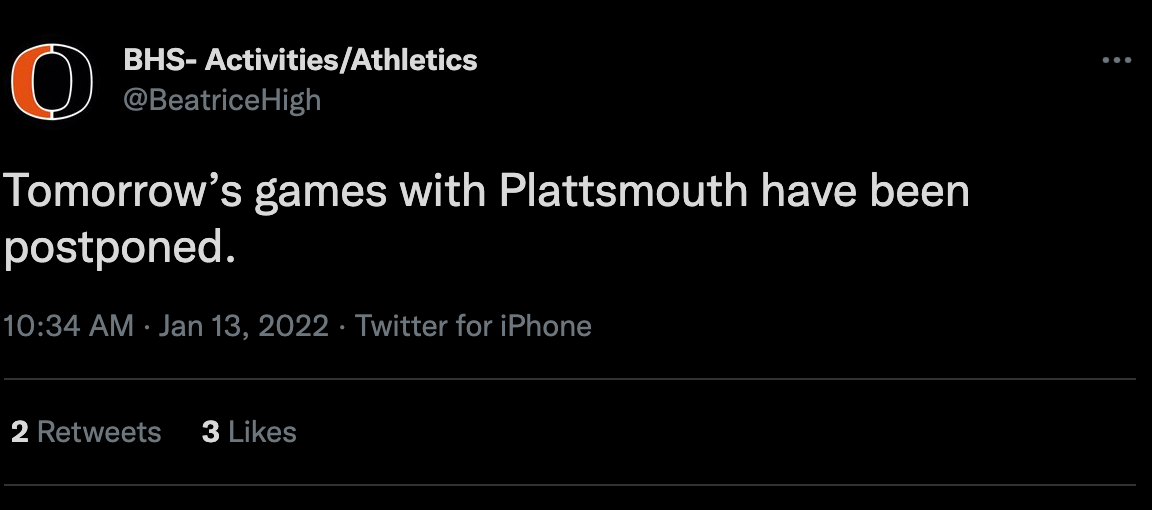Click the word Plattsmouth in the tweet
This screenshot has width=1152, height=510.
622,192
